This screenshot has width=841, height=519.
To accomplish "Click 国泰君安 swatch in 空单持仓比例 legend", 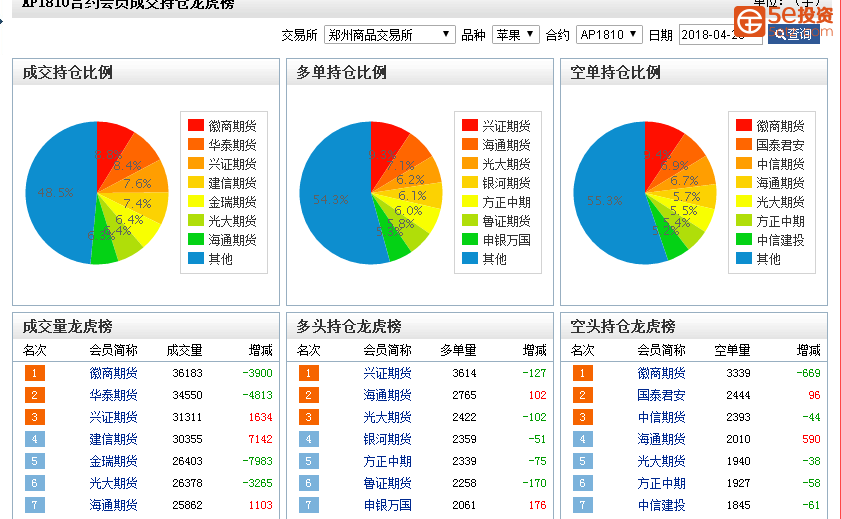I will click(x=744, y=144).
